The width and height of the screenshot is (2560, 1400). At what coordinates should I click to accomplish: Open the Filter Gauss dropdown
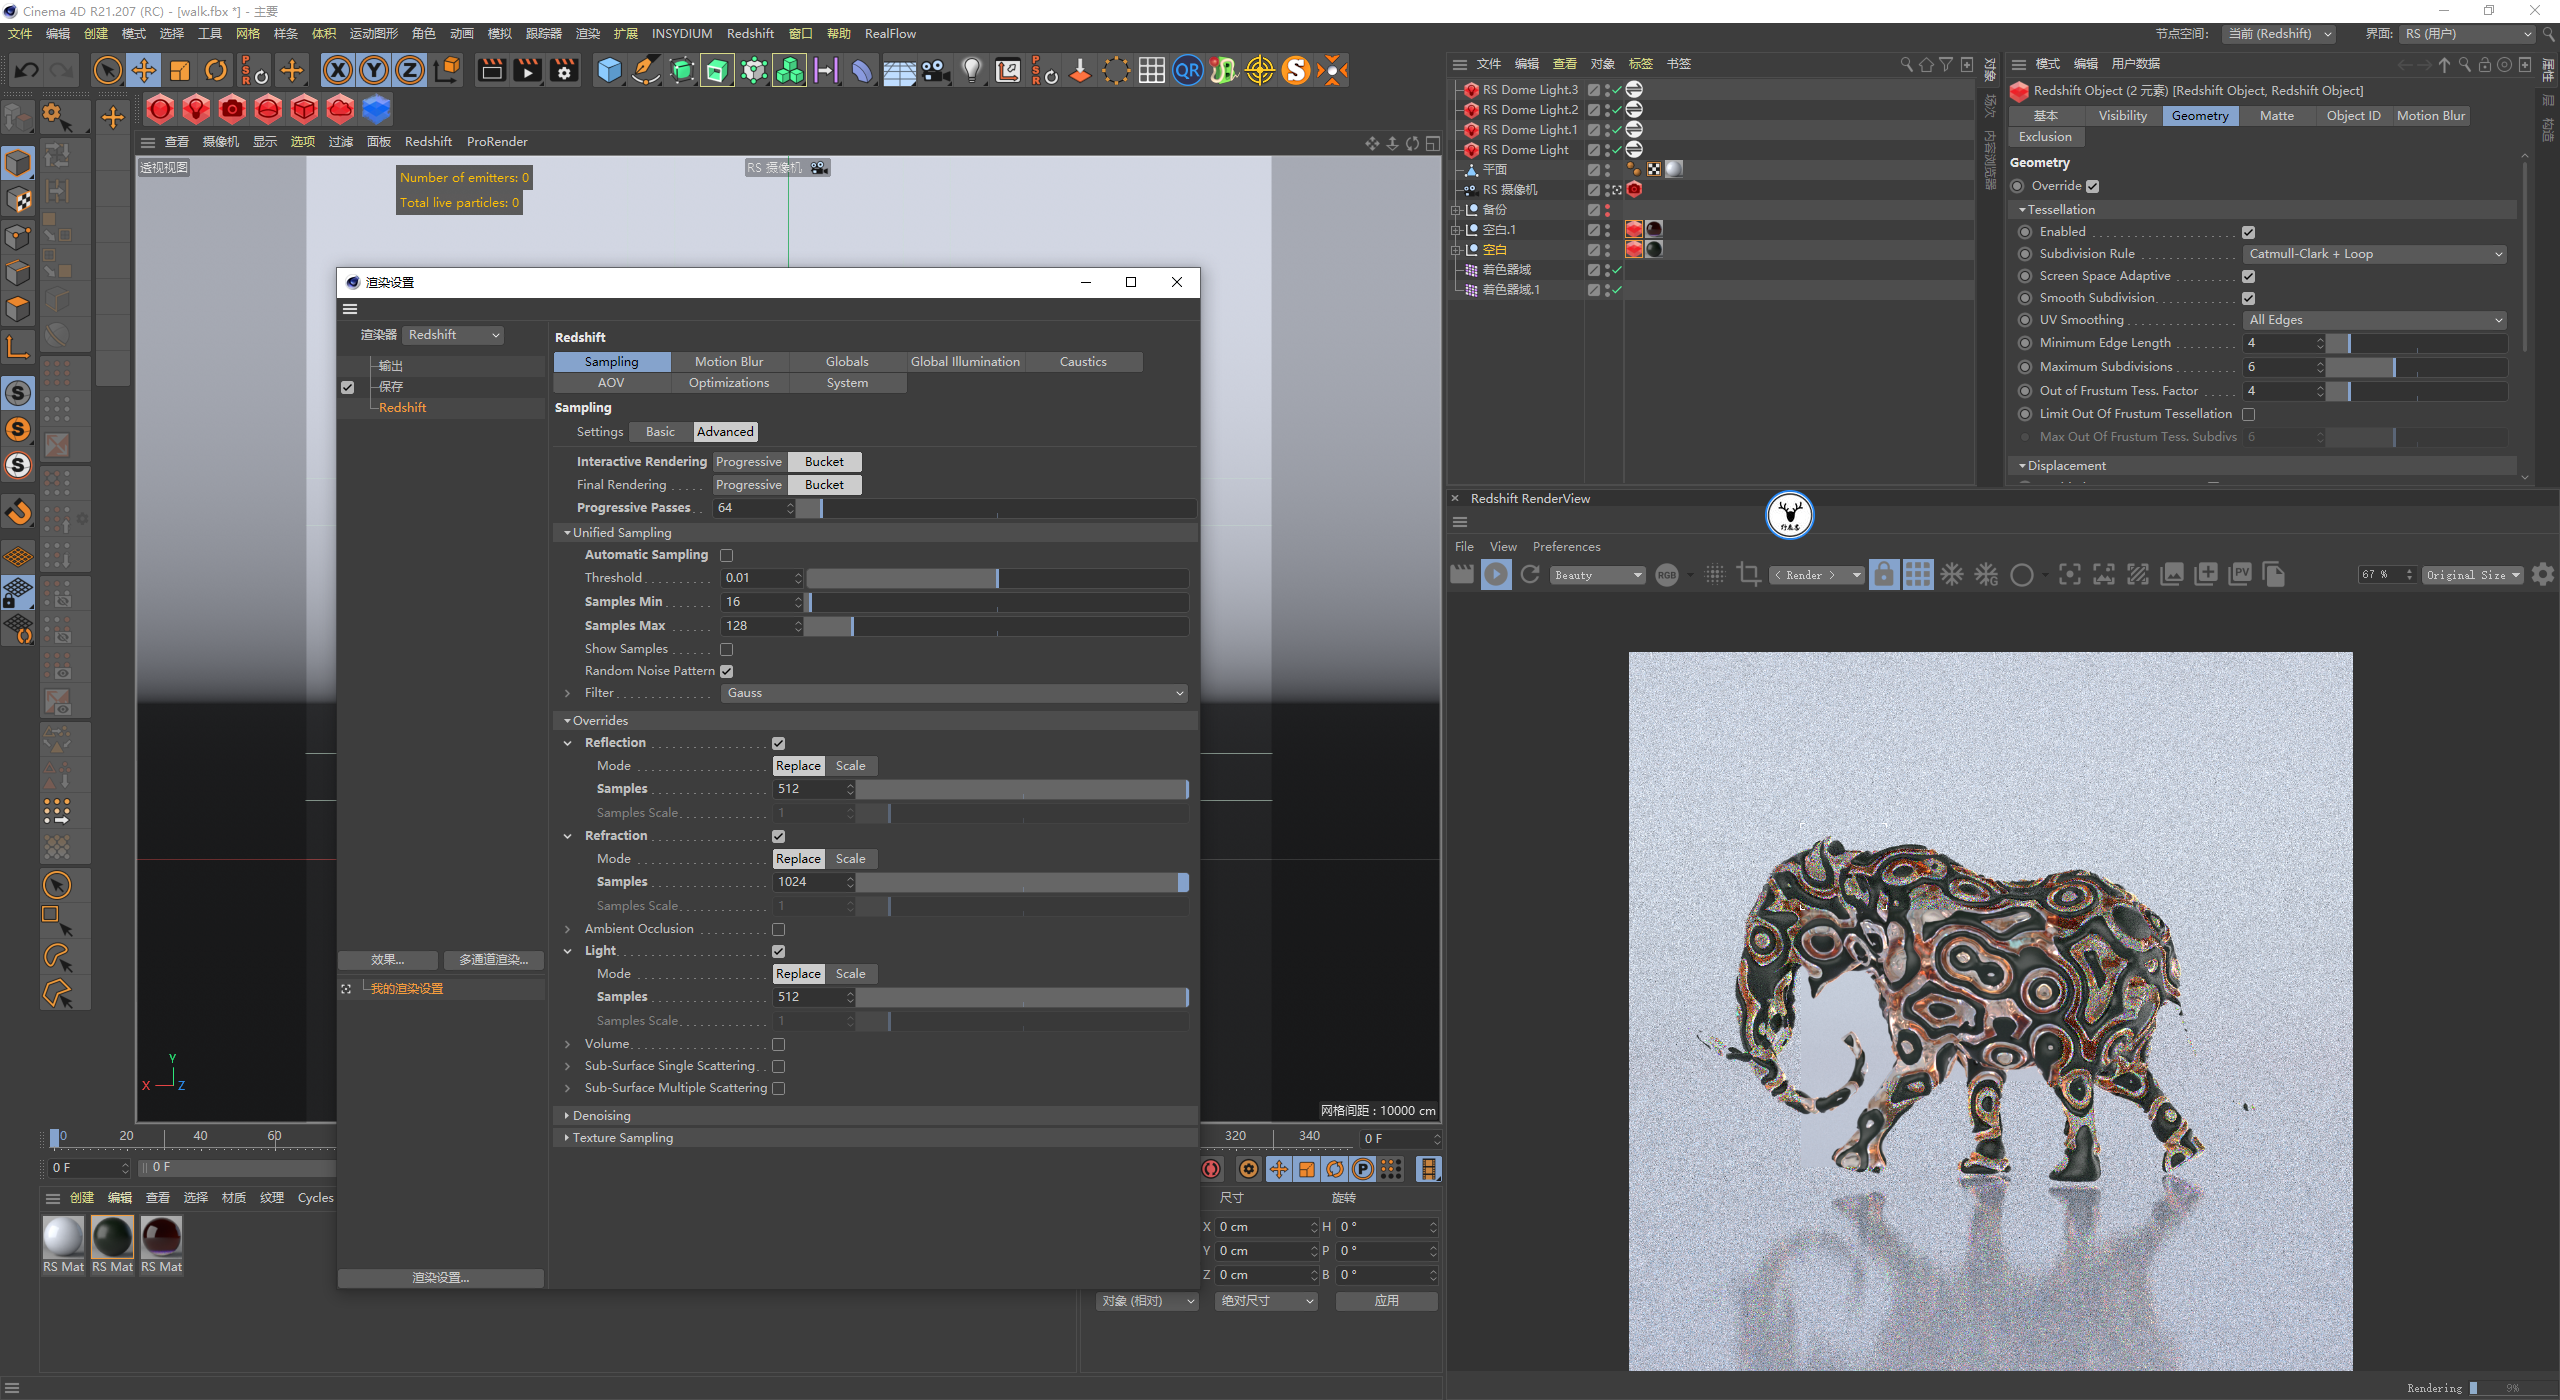click(953, 693)
